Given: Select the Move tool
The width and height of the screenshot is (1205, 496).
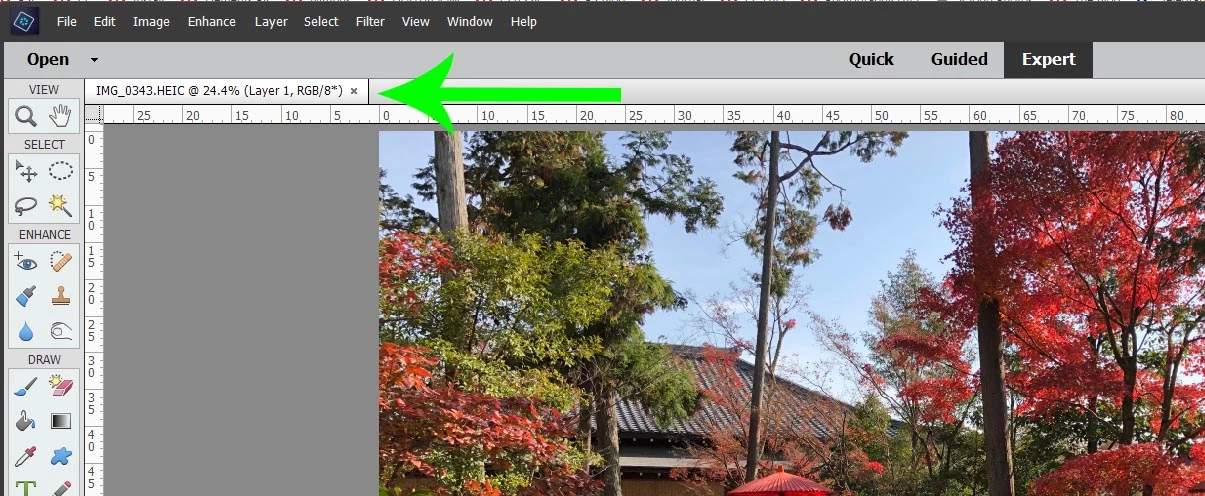Looking at the screenshot, I should 27,171.
